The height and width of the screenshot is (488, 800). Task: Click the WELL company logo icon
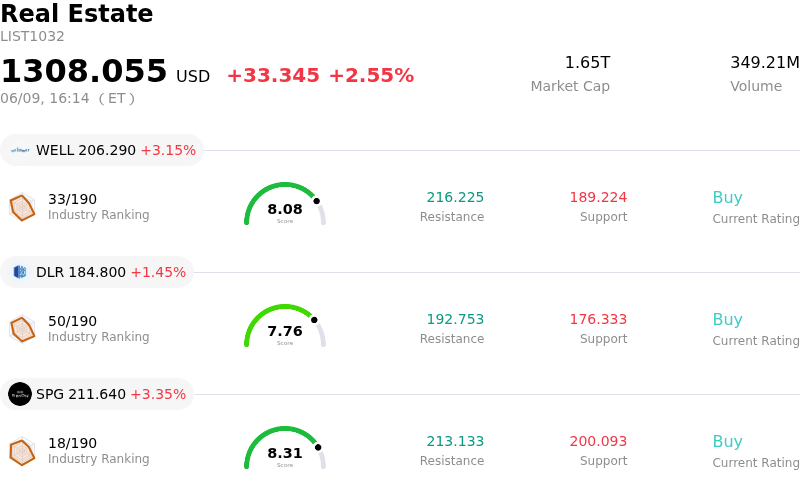click(20, 150)
